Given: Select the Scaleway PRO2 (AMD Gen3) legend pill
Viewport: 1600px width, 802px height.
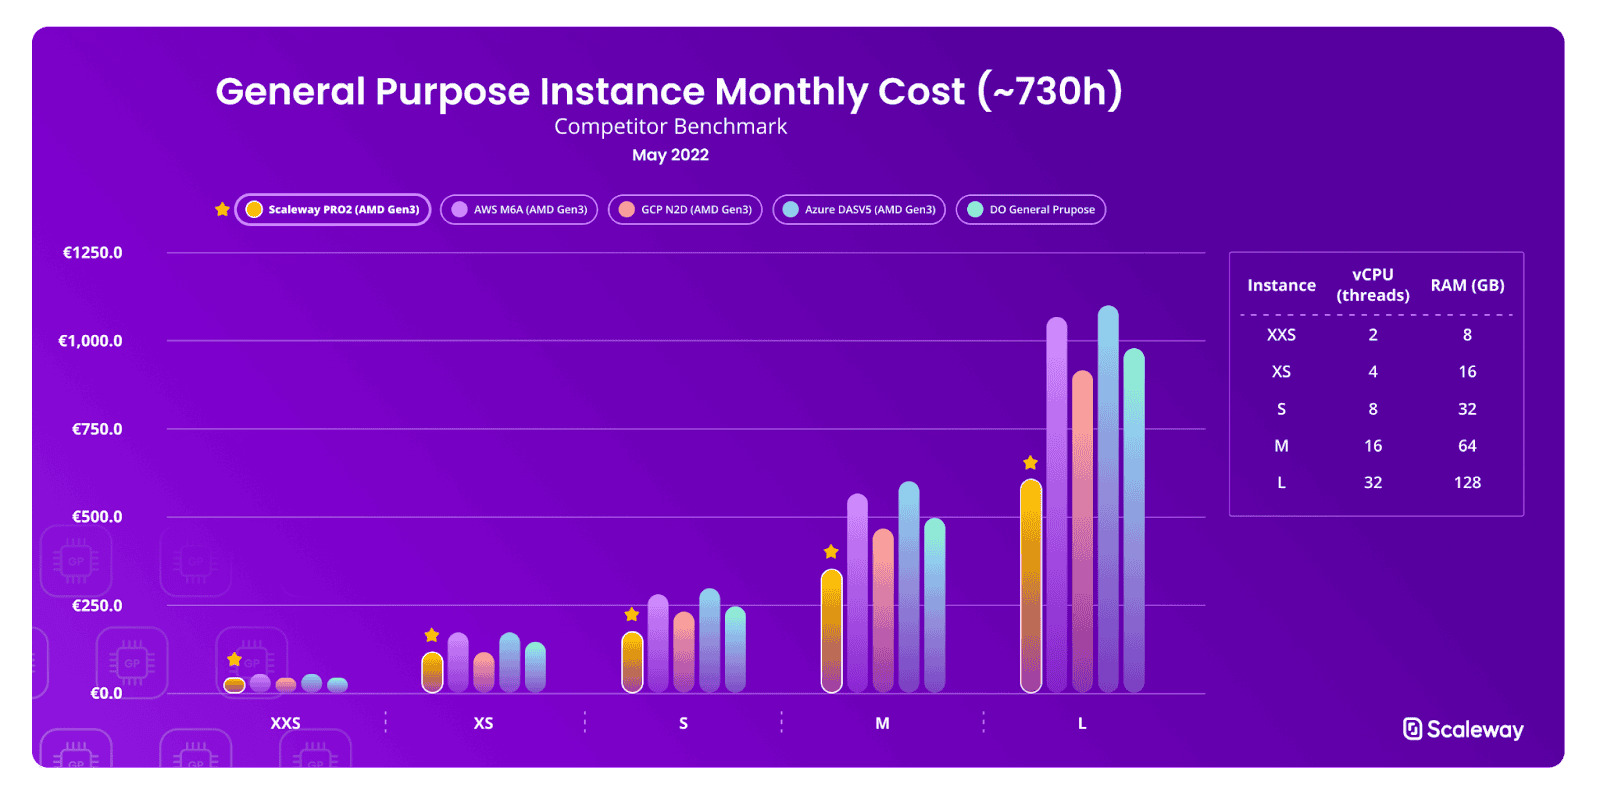Looking at the screenshot, I should click(333, 209).
